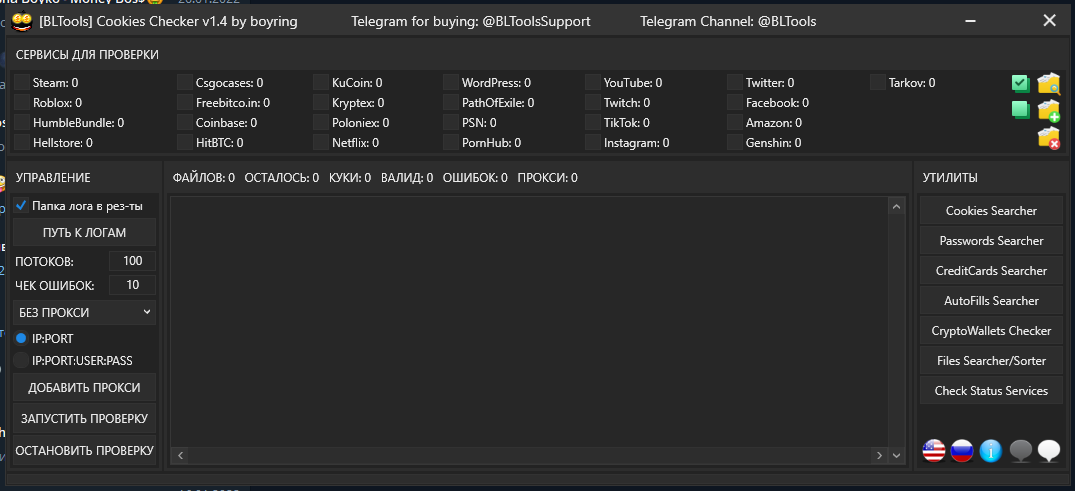Check the KuCoin service box

click(x=321, y=83)
